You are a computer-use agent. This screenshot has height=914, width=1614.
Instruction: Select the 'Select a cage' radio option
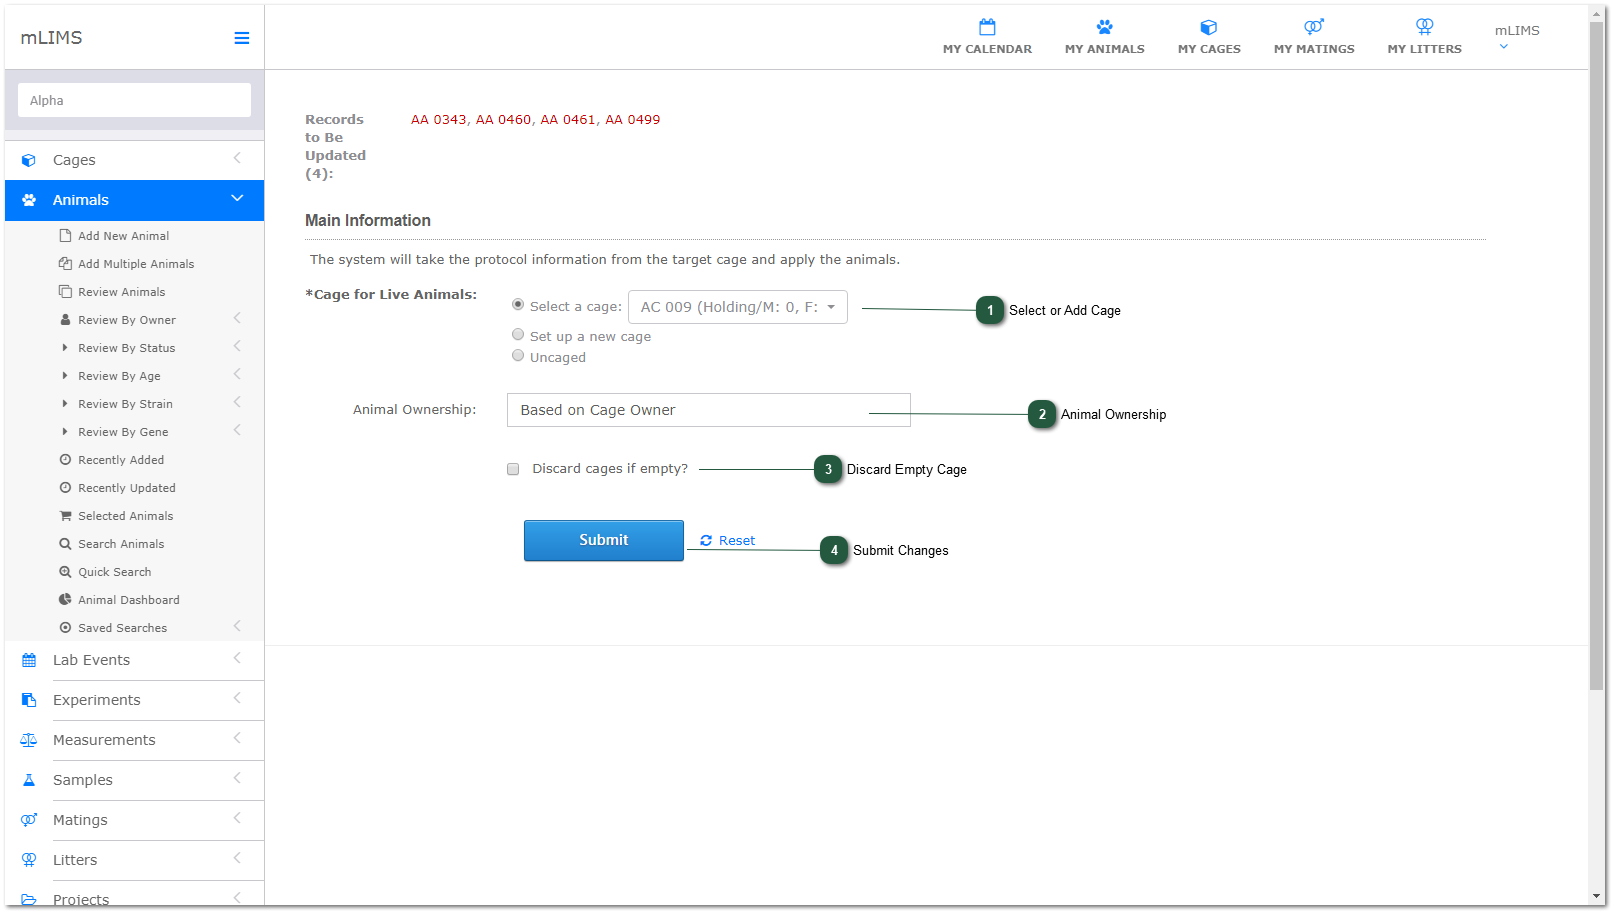(518, 304)
